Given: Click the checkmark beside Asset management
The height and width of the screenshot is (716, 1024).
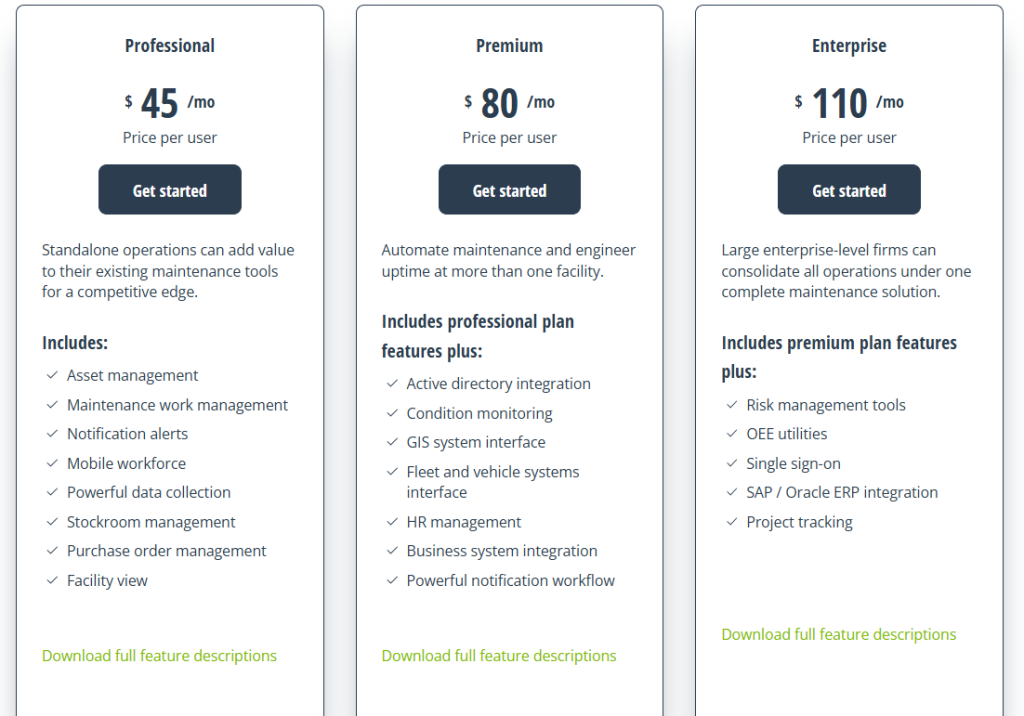Looking at the screenshot, I should click(51, 376).
